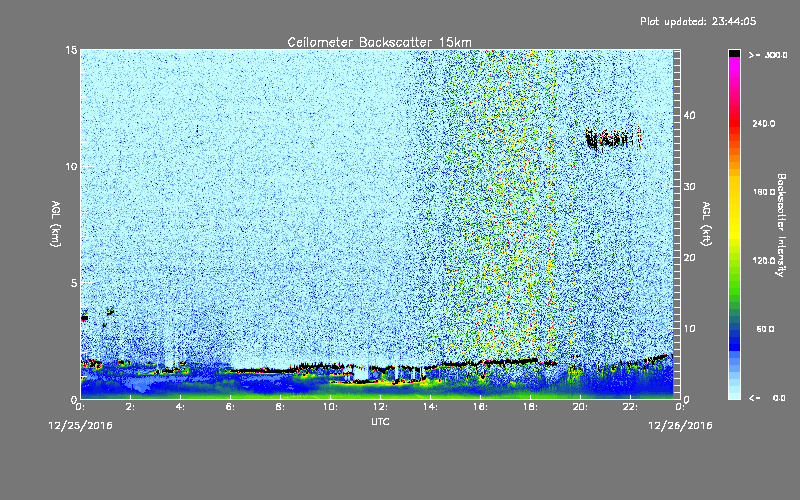
Task: Click the "2:" hour tick label
Action: point(131,407)
